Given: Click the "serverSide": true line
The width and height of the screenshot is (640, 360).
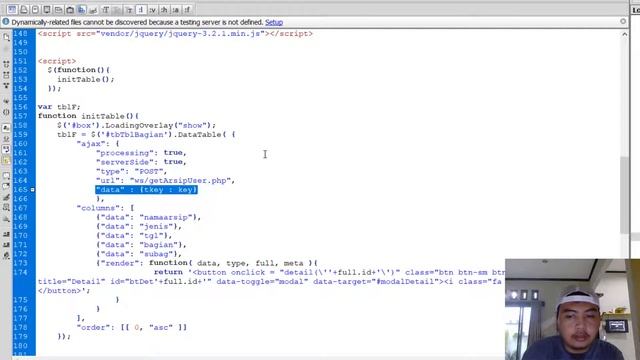Looking at the screenshot, I should click(x=141, y=162).
